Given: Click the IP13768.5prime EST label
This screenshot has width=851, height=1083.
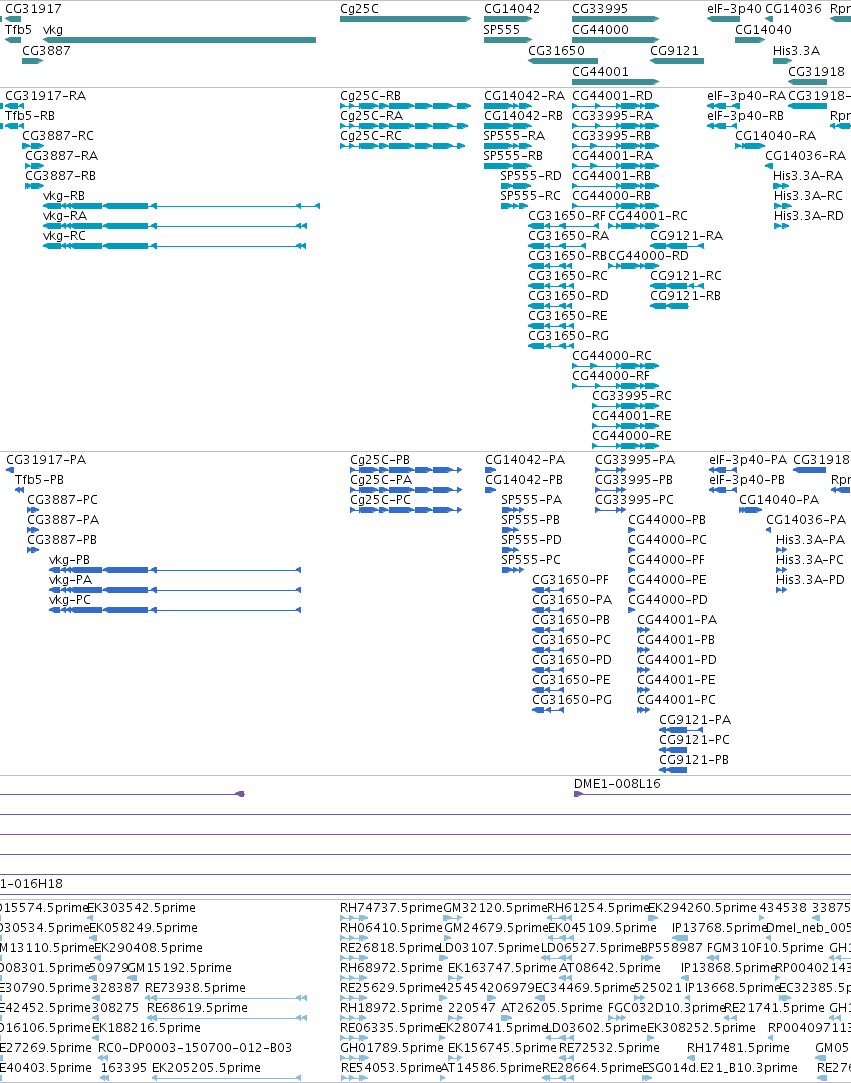Looking at the screenshot, I should pos(718,928).
